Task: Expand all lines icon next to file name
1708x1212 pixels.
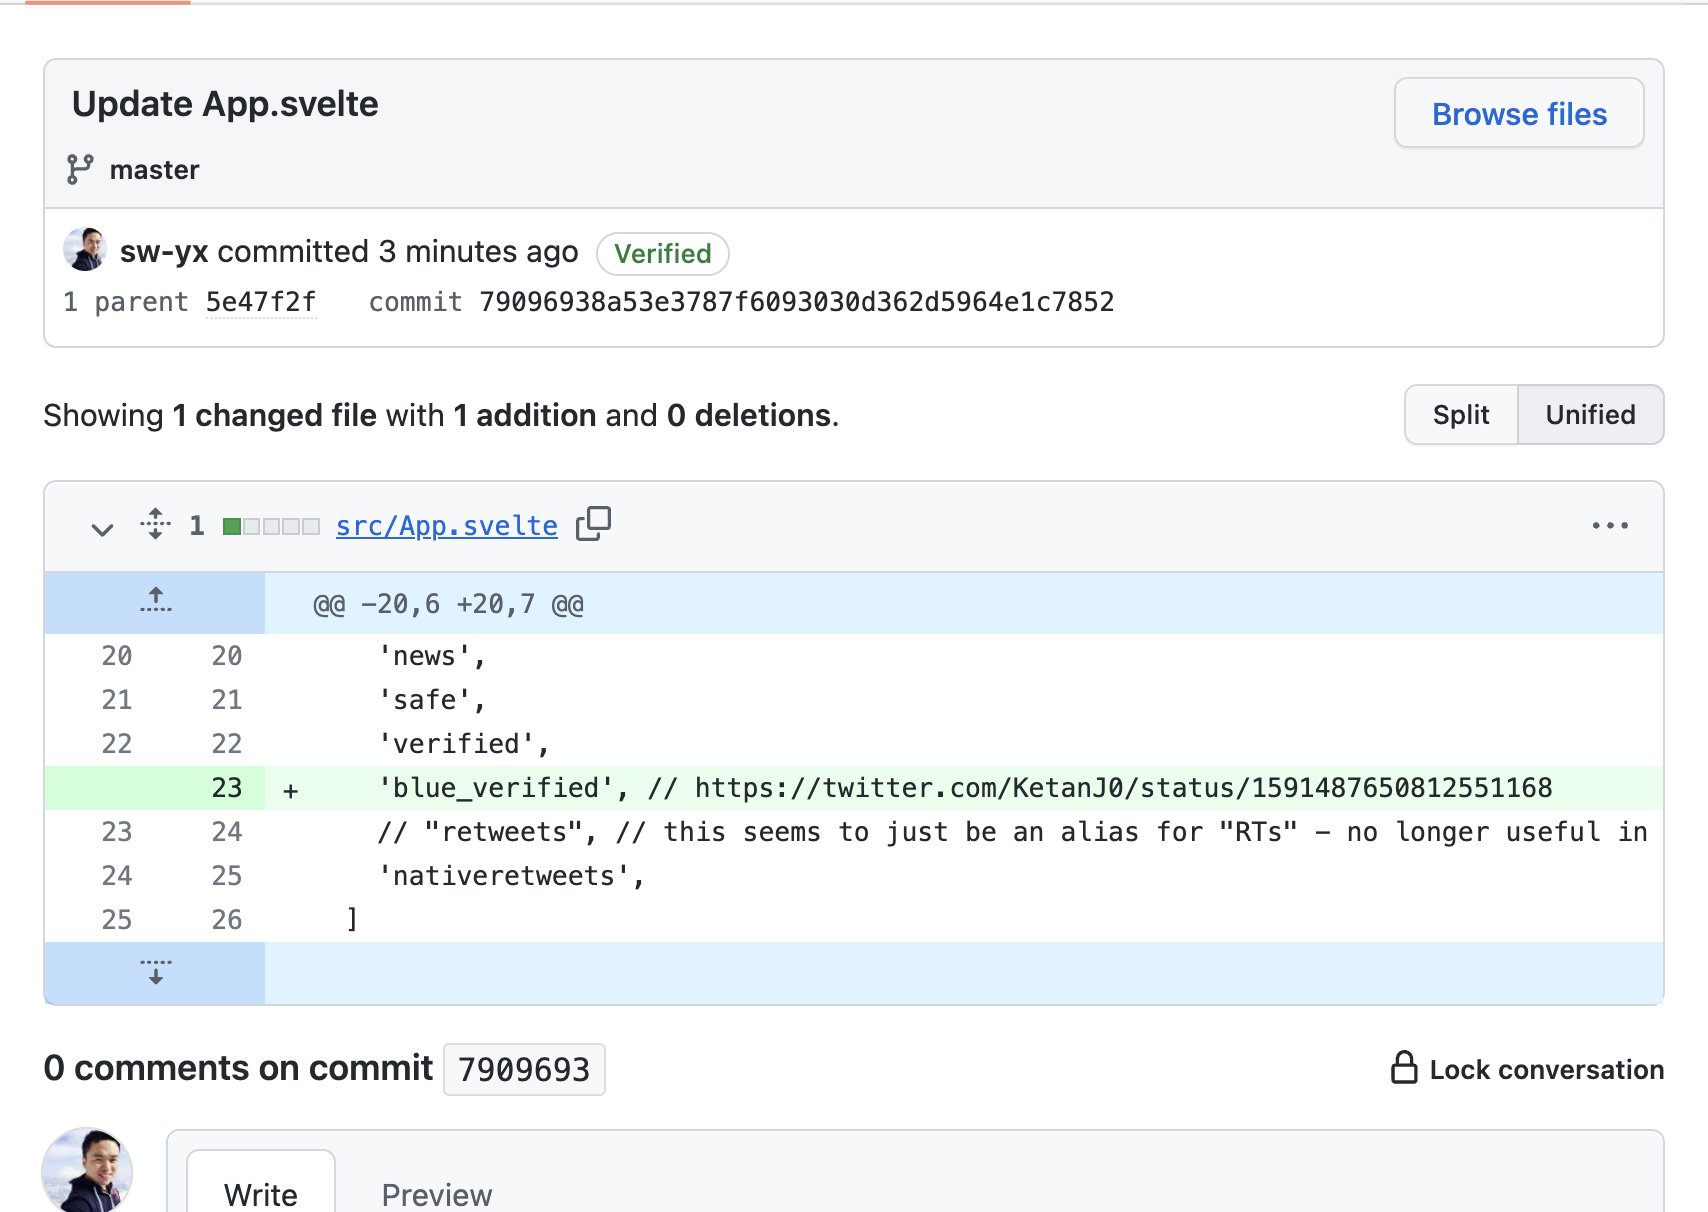Action: tap(155, 524)
